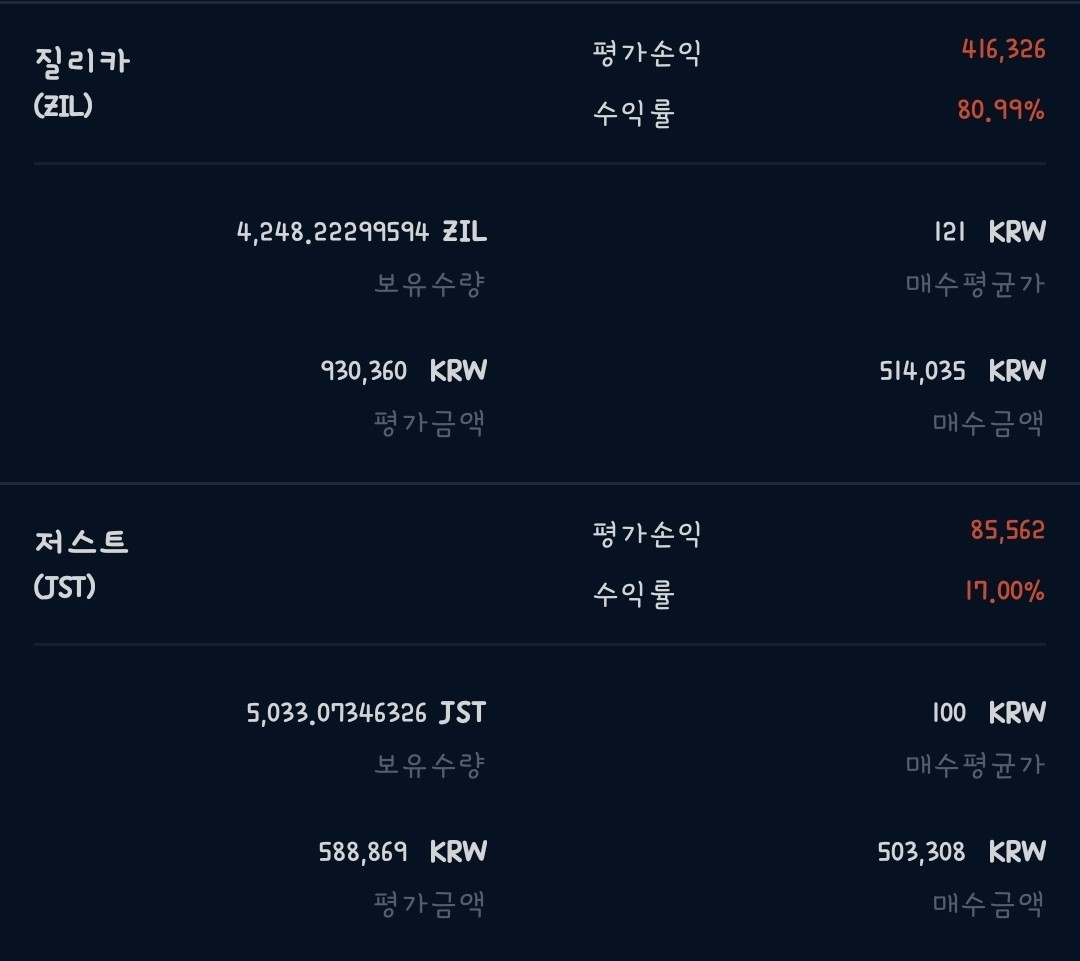The image size is (1080, 961).
Task: Click the 매수금액 label under ZIL
Action: click(988, 424)
